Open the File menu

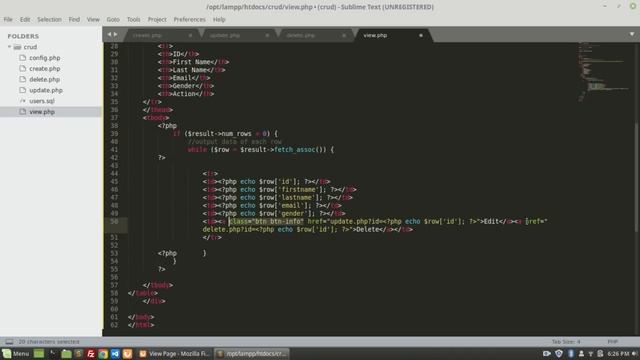pos(8,19)
